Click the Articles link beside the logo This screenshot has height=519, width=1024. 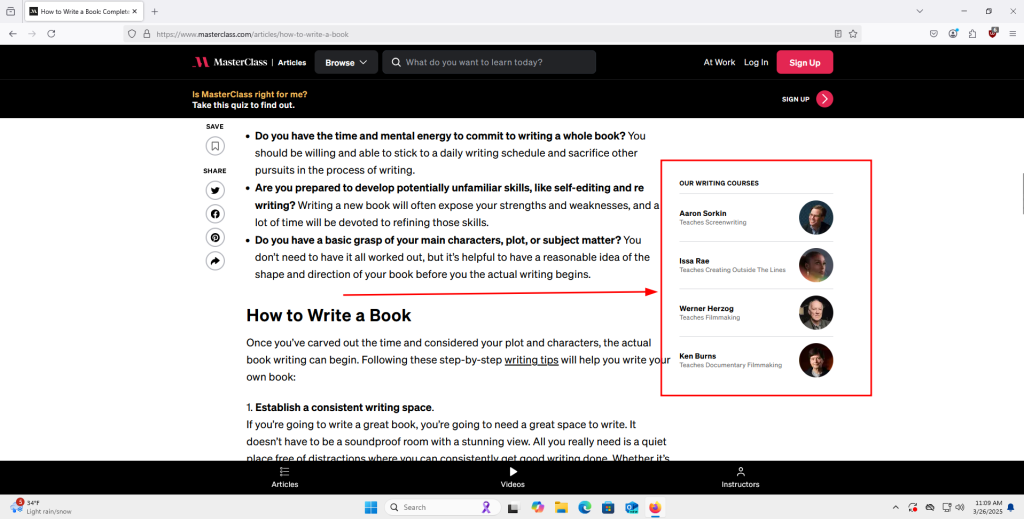tap(292, 63)
